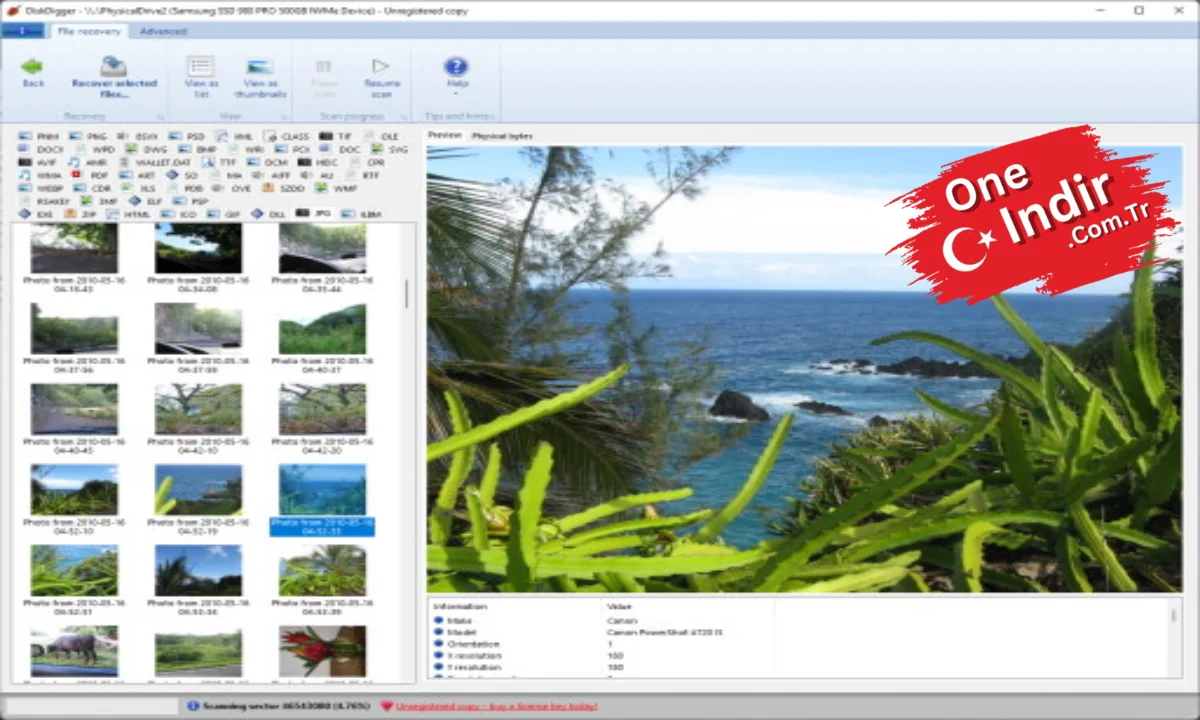Open the Advanced ribbon tab
Screen dimensions: 1200x720
[163, 31]
